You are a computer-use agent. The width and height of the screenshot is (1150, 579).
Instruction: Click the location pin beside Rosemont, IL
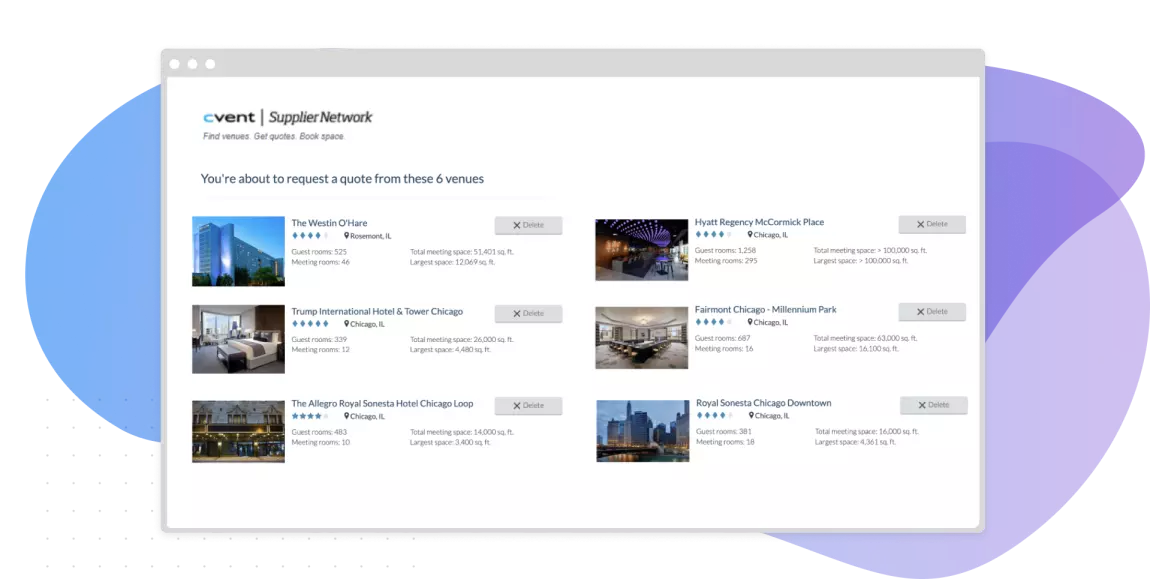click(345, 236)
